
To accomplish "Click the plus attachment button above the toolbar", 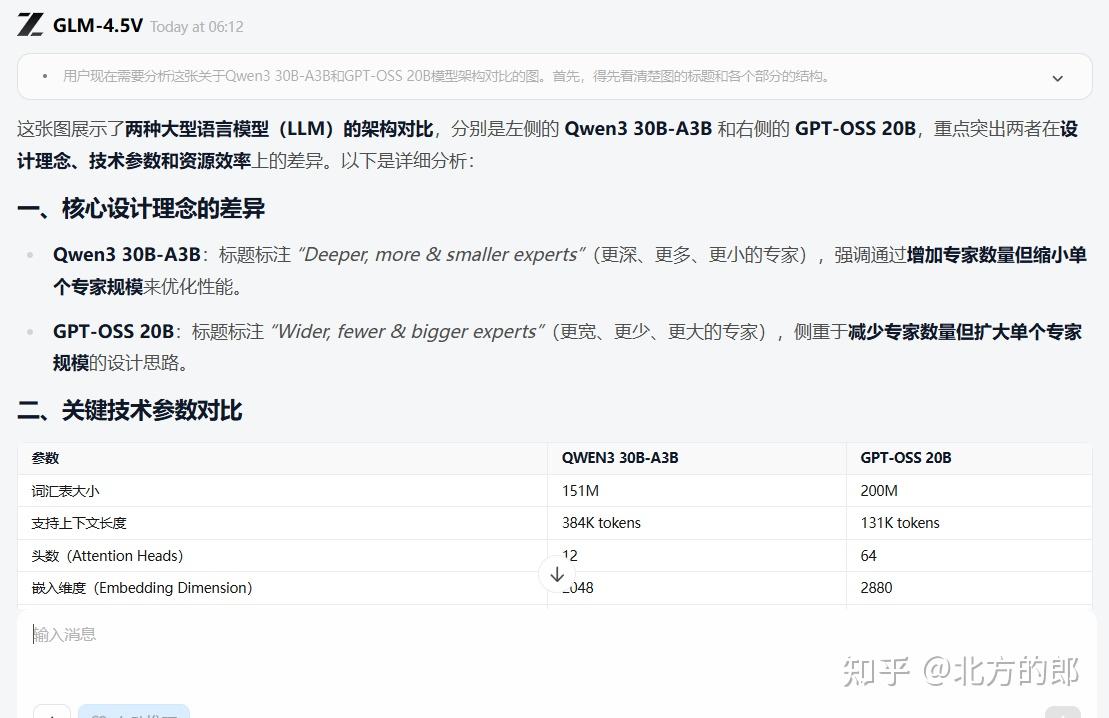I will 52,714.
